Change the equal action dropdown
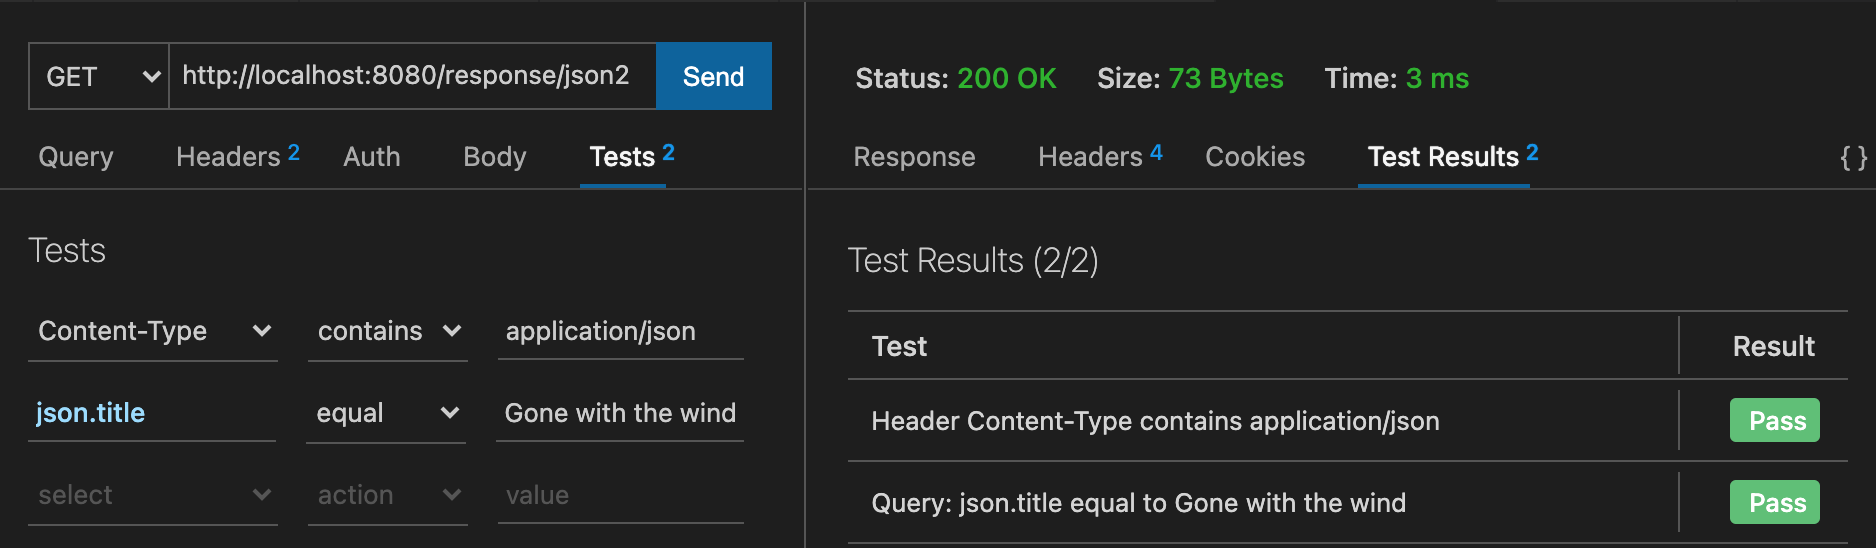The height and width of the screenshot is (548, 1876). tap(387, 413)
